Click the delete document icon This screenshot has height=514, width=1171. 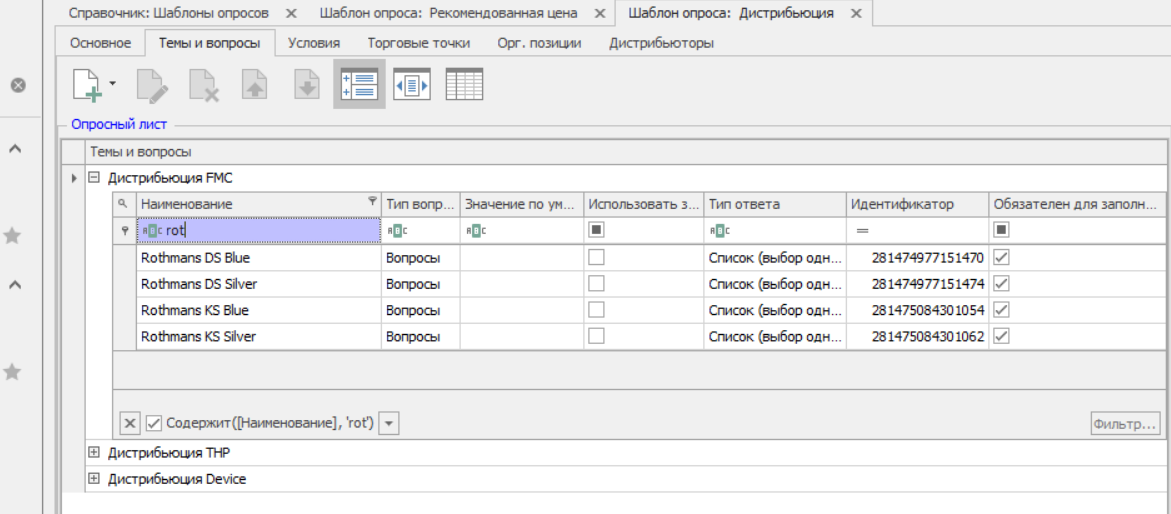tap(204, 84)
